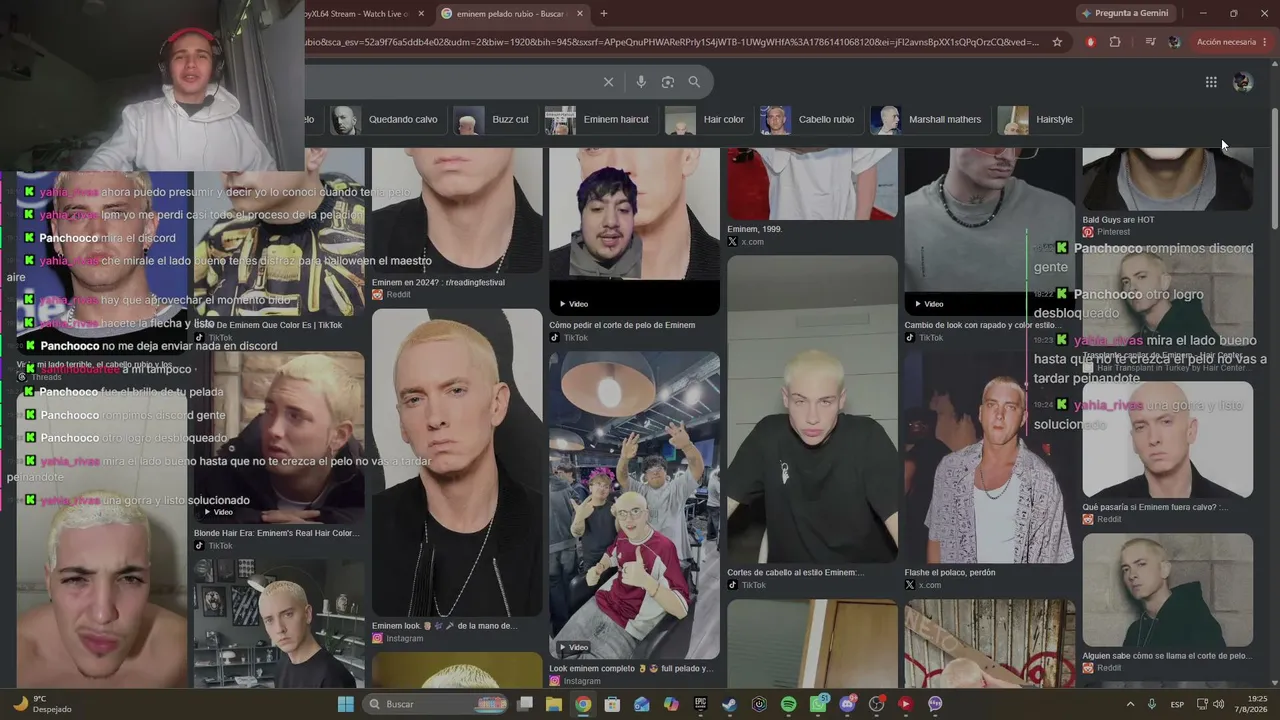Show hidden system tray icons
Viewport: 1280px width, 720px height.
1131,704
